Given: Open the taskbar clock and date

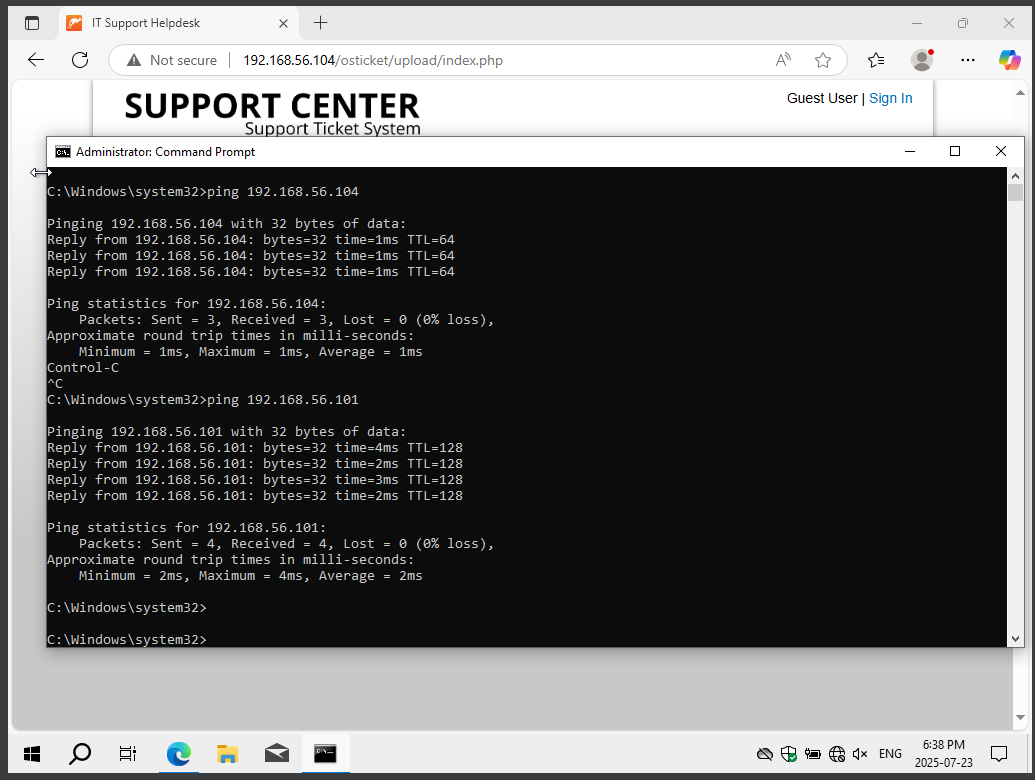Looking at the screenshot, I should (943, 754).
